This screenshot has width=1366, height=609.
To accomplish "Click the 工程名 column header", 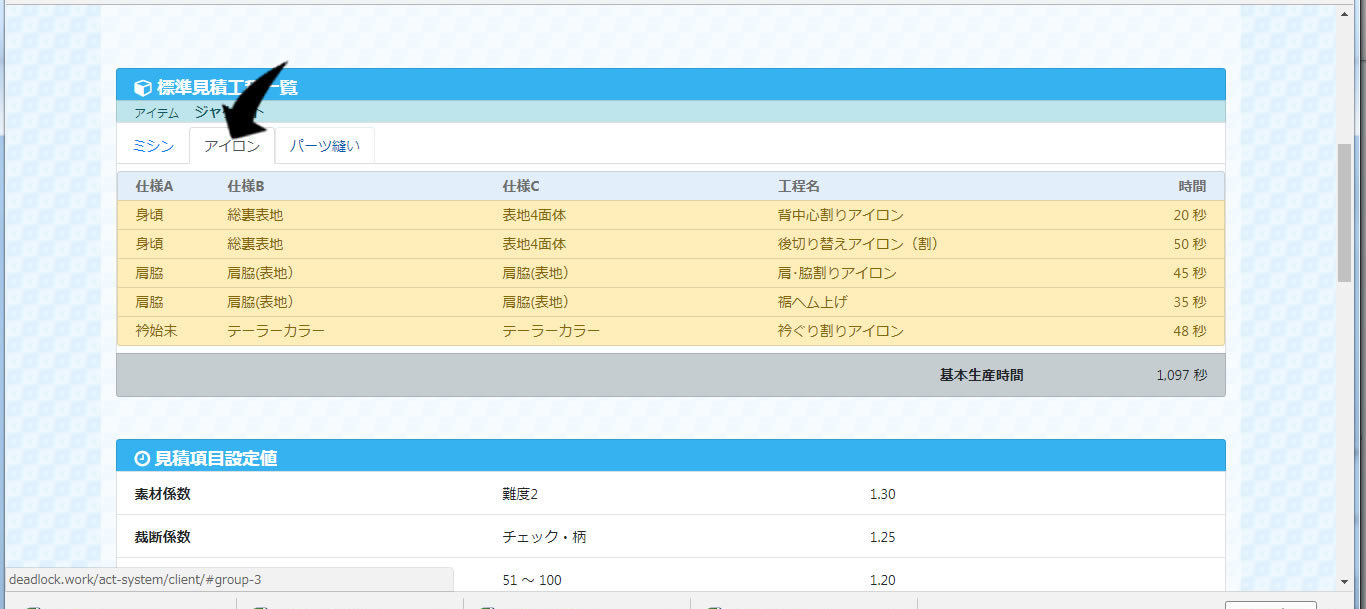I will (799, 186).
